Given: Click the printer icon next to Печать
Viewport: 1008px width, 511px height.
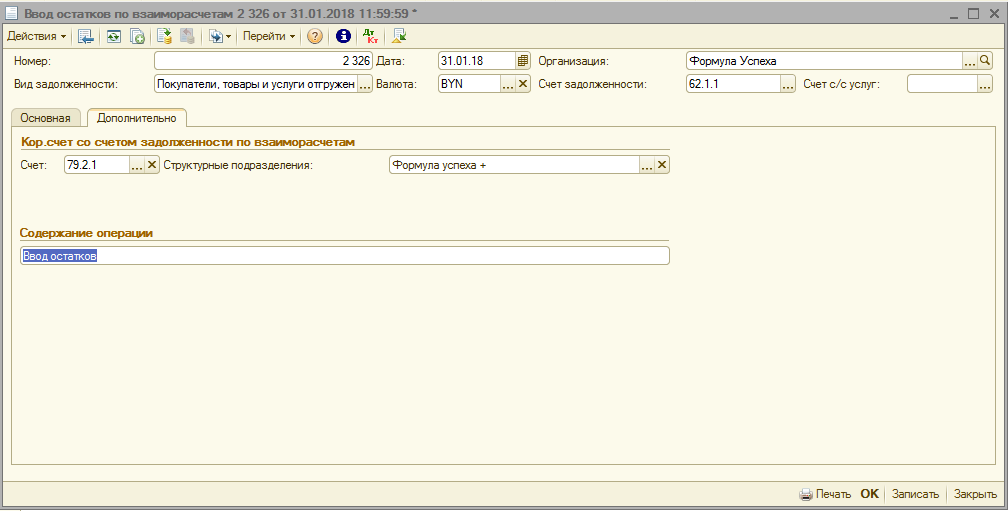Looking at the screenshot, I should tap(806, 494).
